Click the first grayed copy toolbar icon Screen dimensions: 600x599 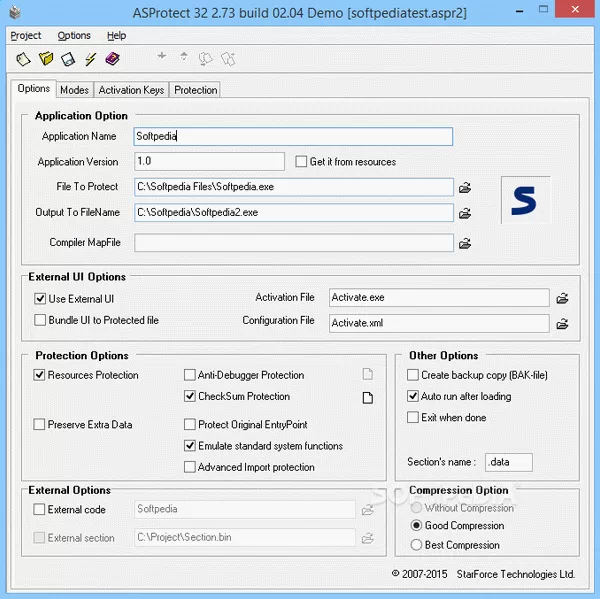click(205, 59)
